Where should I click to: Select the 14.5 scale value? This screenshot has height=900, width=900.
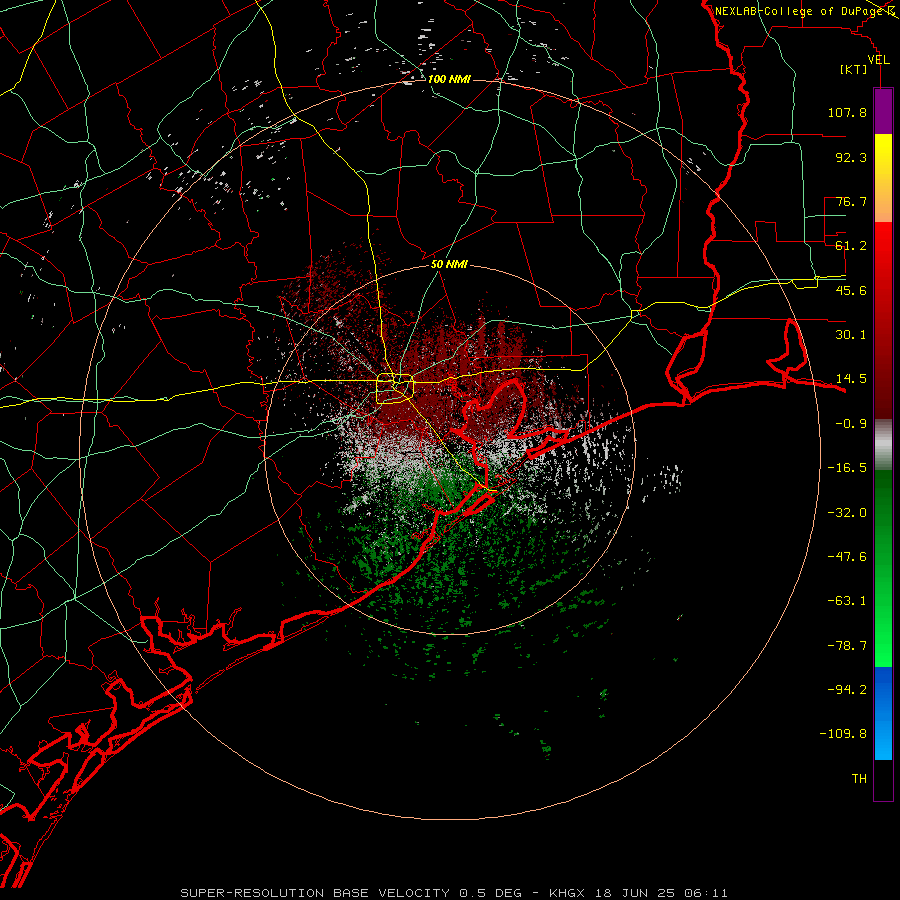tap(851, 379)
